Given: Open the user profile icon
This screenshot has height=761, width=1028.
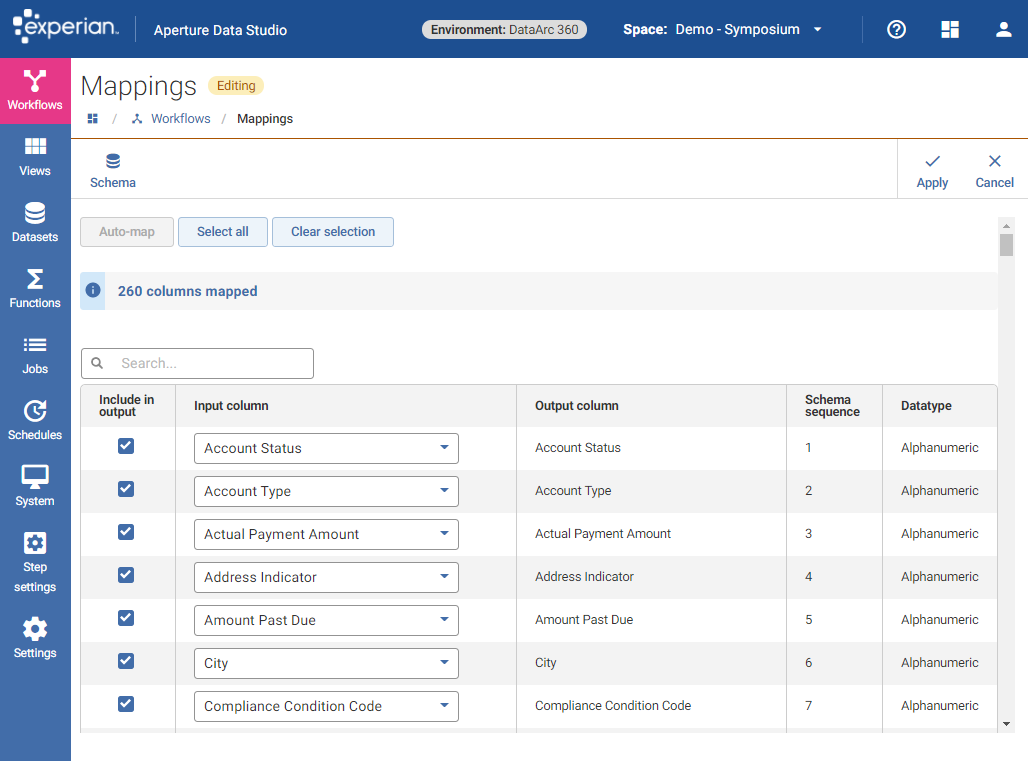Looking at the screenshot, I should (1004, 29).
